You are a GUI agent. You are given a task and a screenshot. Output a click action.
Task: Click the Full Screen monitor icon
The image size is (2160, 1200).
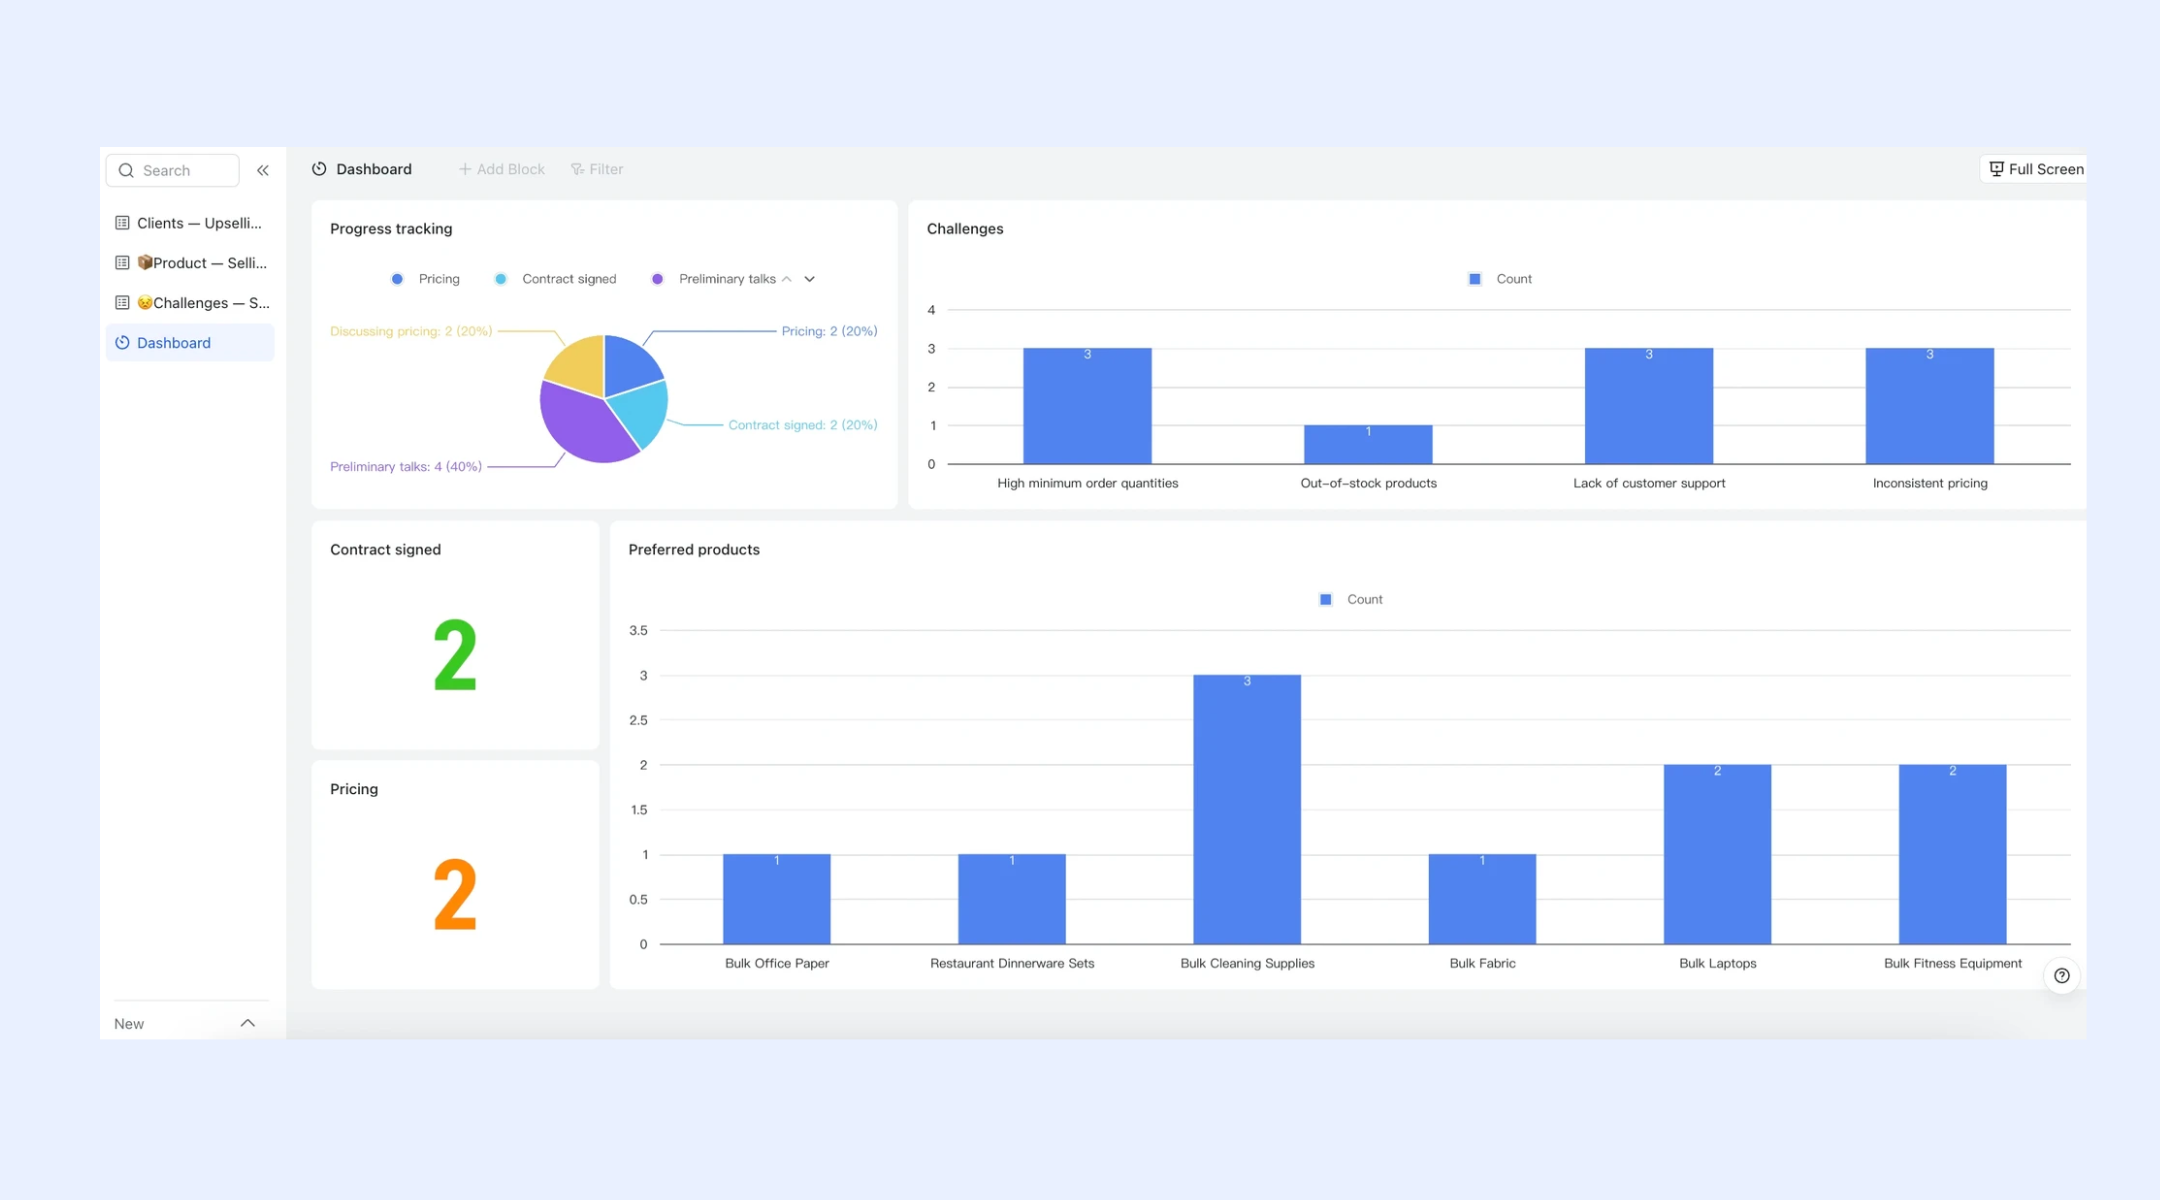tap(1996, 169)
